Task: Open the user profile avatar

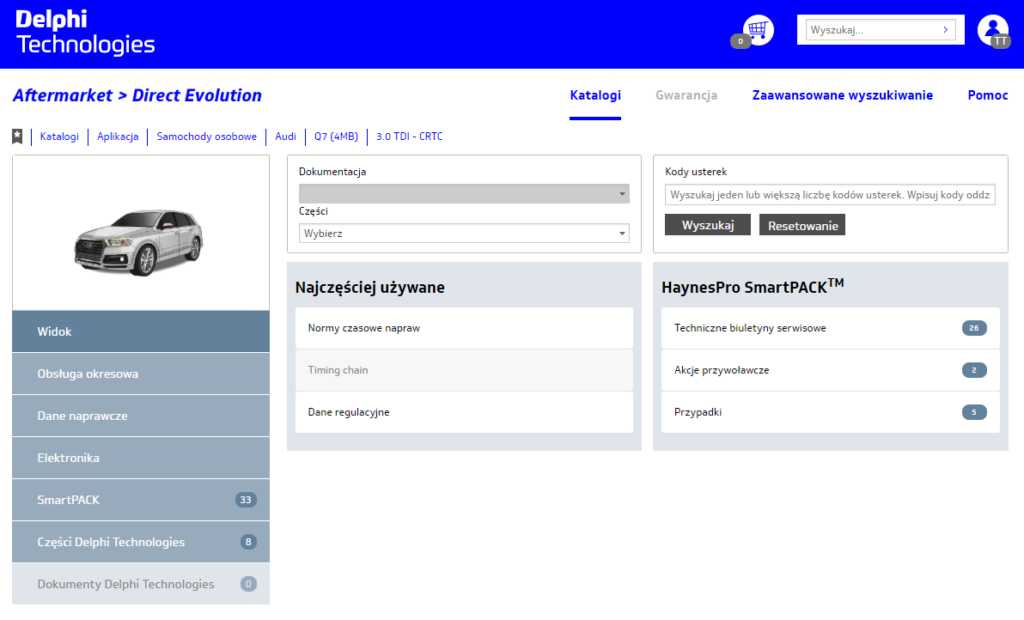Action: (993, 30)
